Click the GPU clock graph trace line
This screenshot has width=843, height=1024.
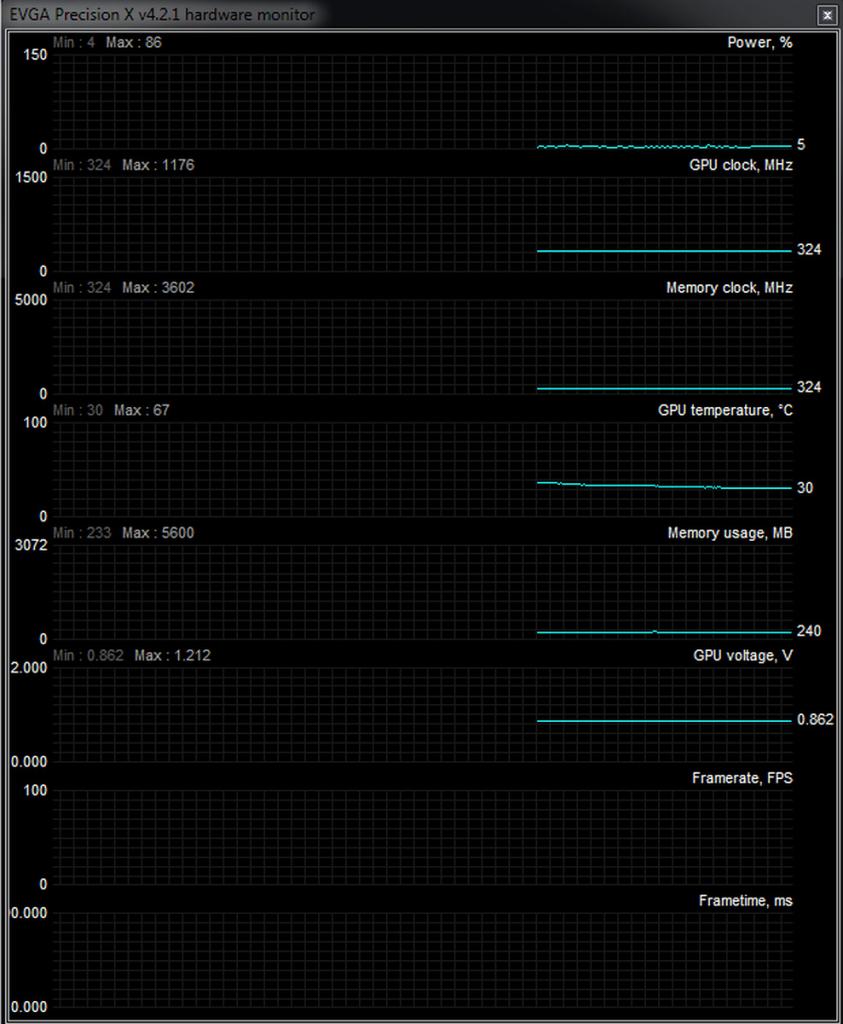pyautogui.click(x=664, y=251)
